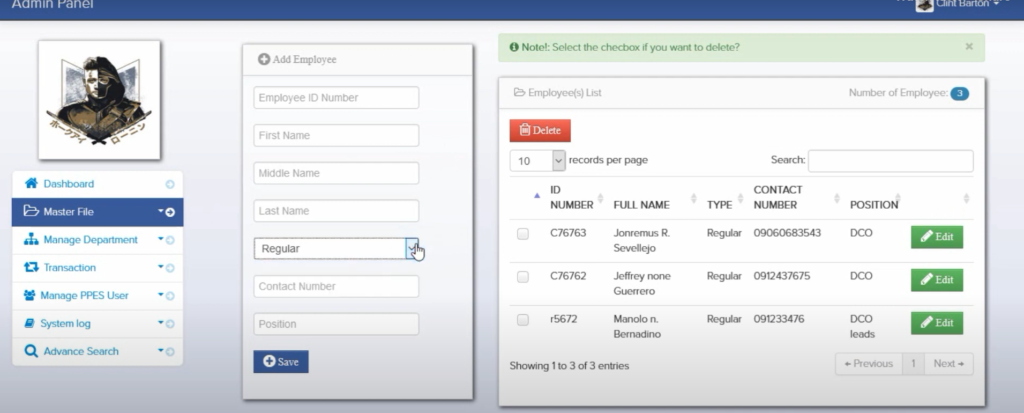
Task: Click the Manage Department sitemap icon
Action: click(x=31, y=240)
